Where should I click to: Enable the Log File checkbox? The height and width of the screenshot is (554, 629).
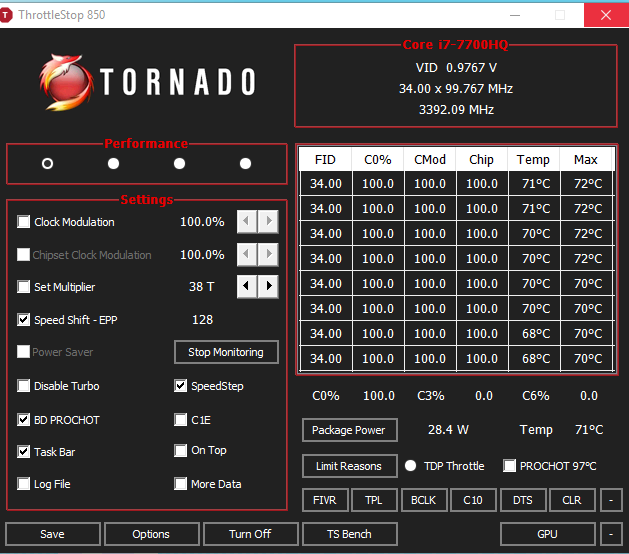click(x=23, y=484)
